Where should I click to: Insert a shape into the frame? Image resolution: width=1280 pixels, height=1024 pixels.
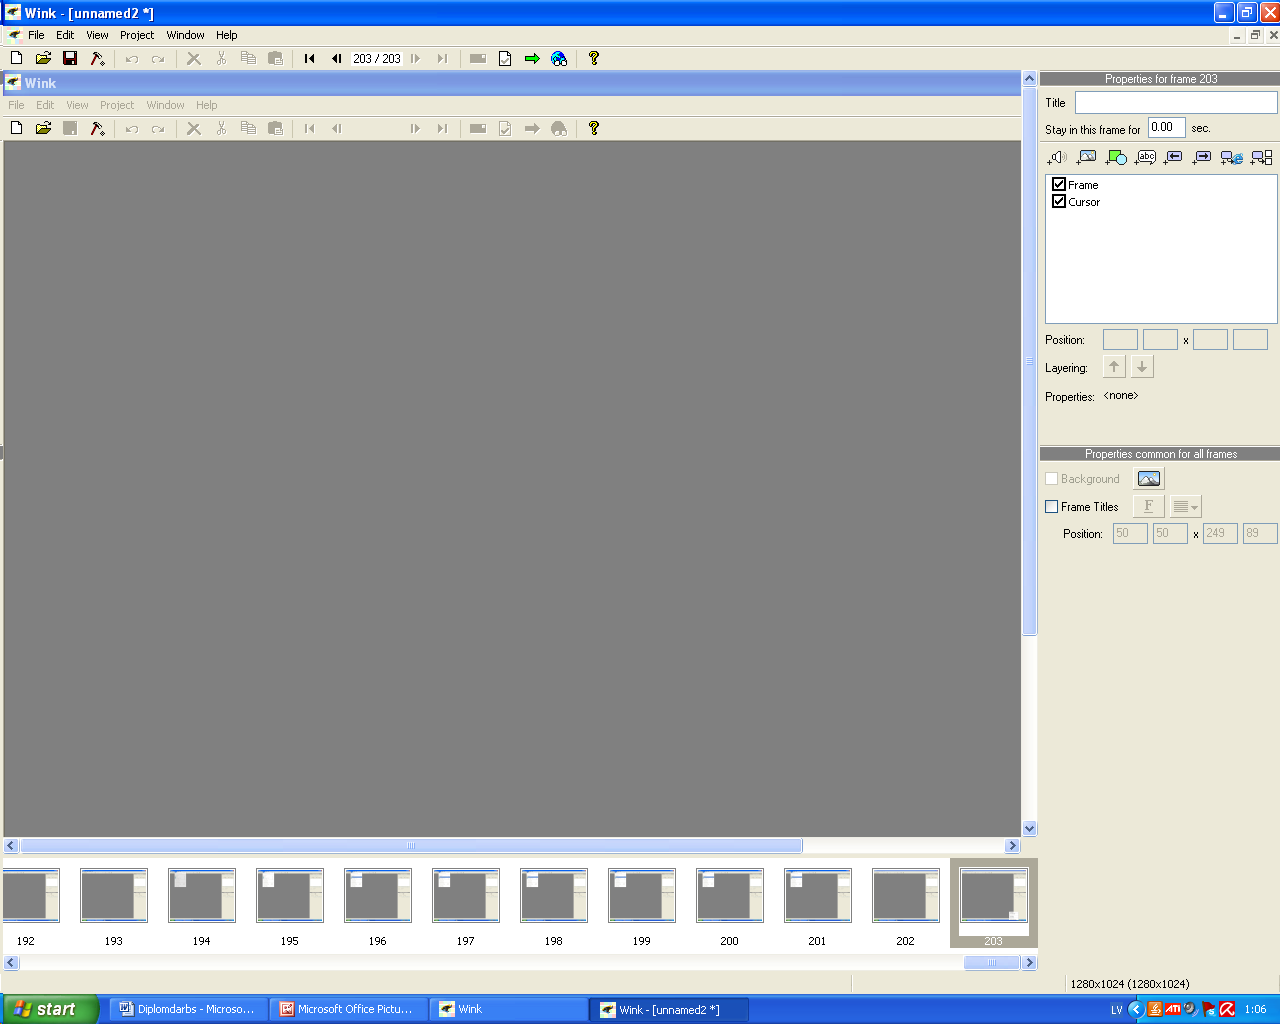(1116, 157)
